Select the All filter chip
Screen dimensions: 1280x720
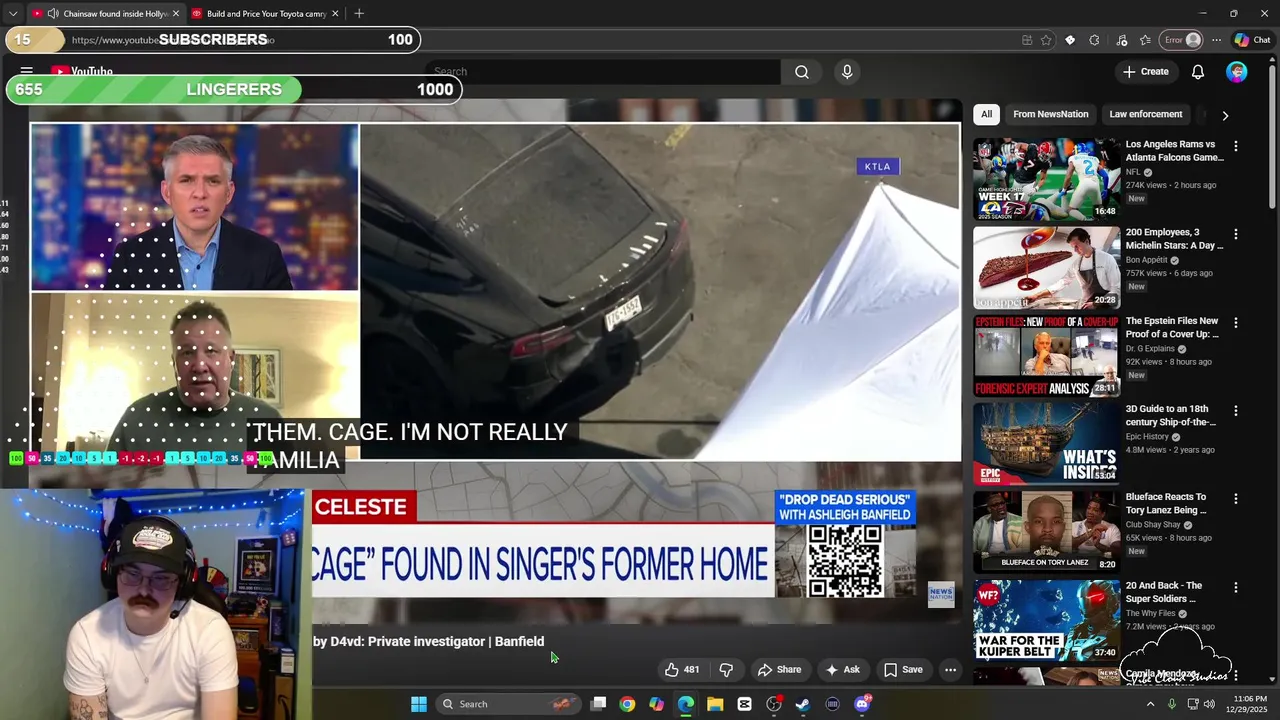pos(986,114)
